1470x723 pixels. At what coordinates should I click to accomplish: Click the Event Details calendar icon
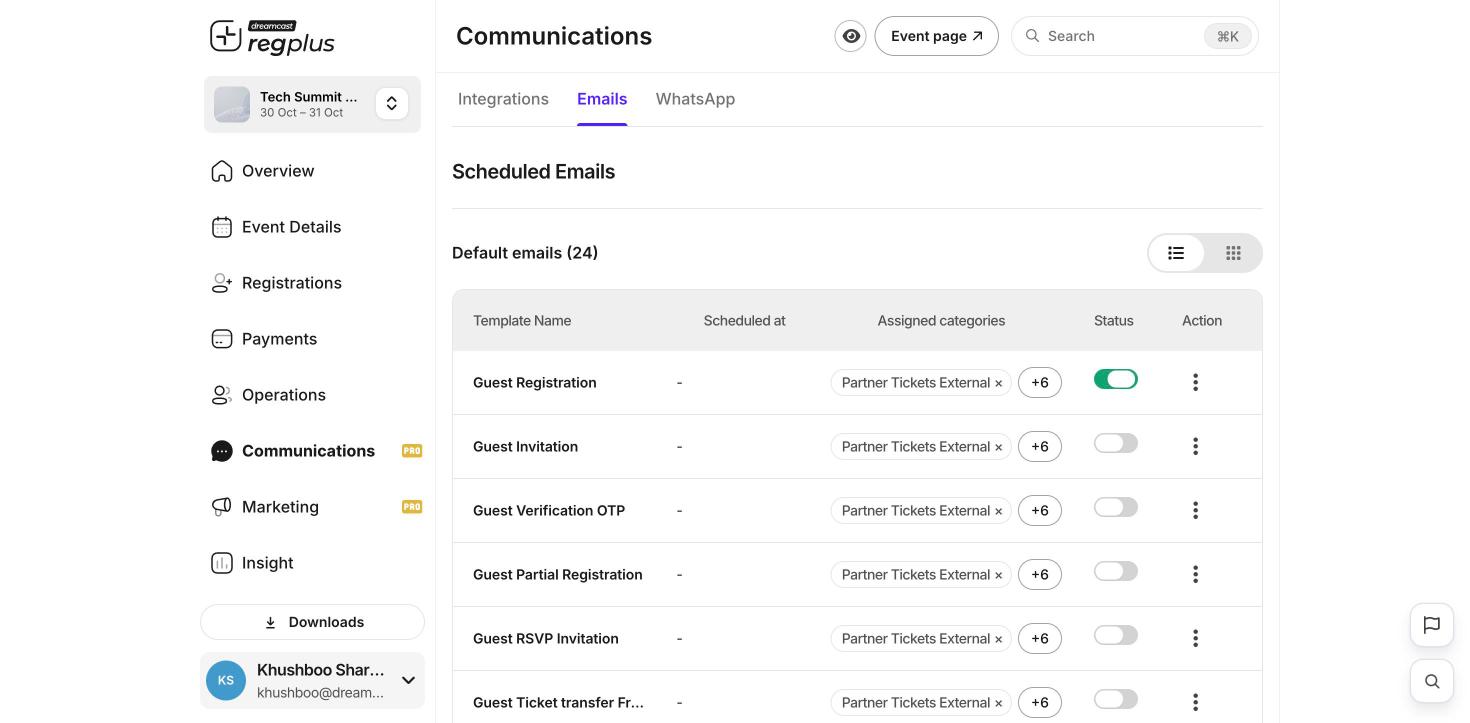(x=222, y=227)
